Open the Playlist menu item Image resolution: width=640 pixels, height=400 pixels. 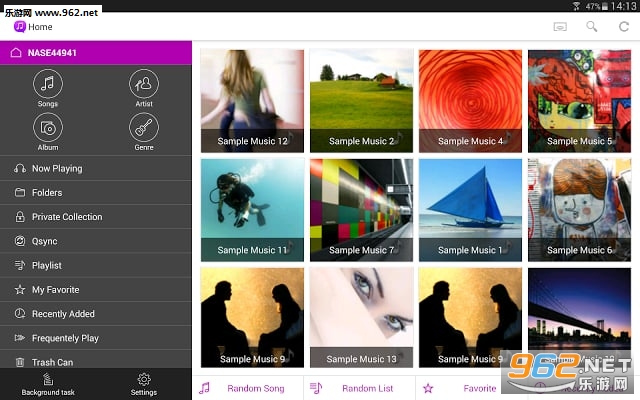96,265
